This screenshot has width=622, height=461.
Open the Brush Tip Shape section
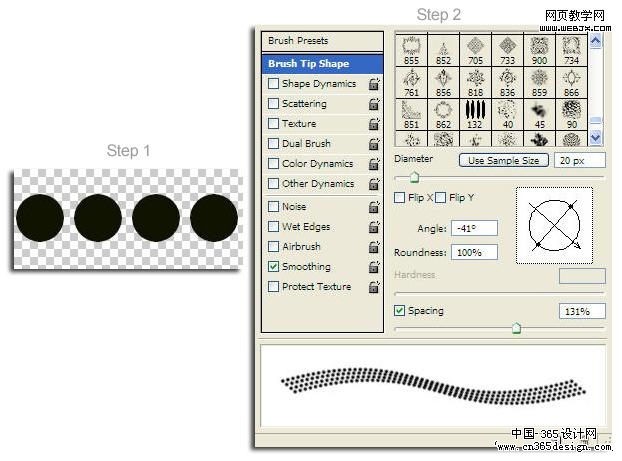click(322, 63)
